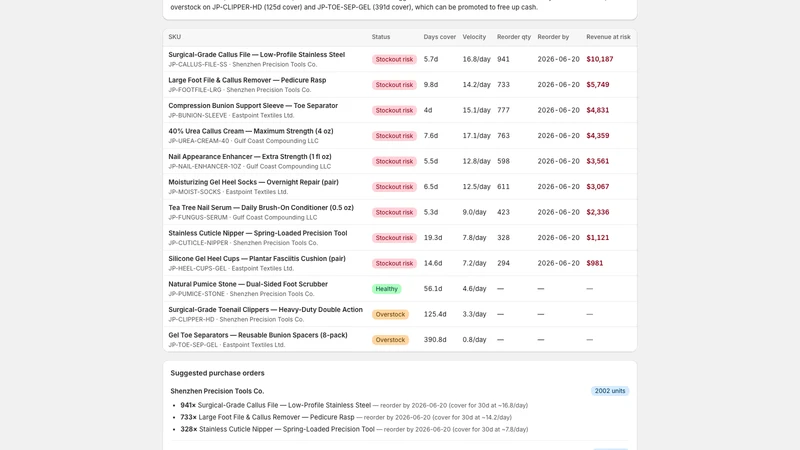Screen dimensions: 800x450
Task: Click the 941× Callus File order line
Action: (354, 405)
